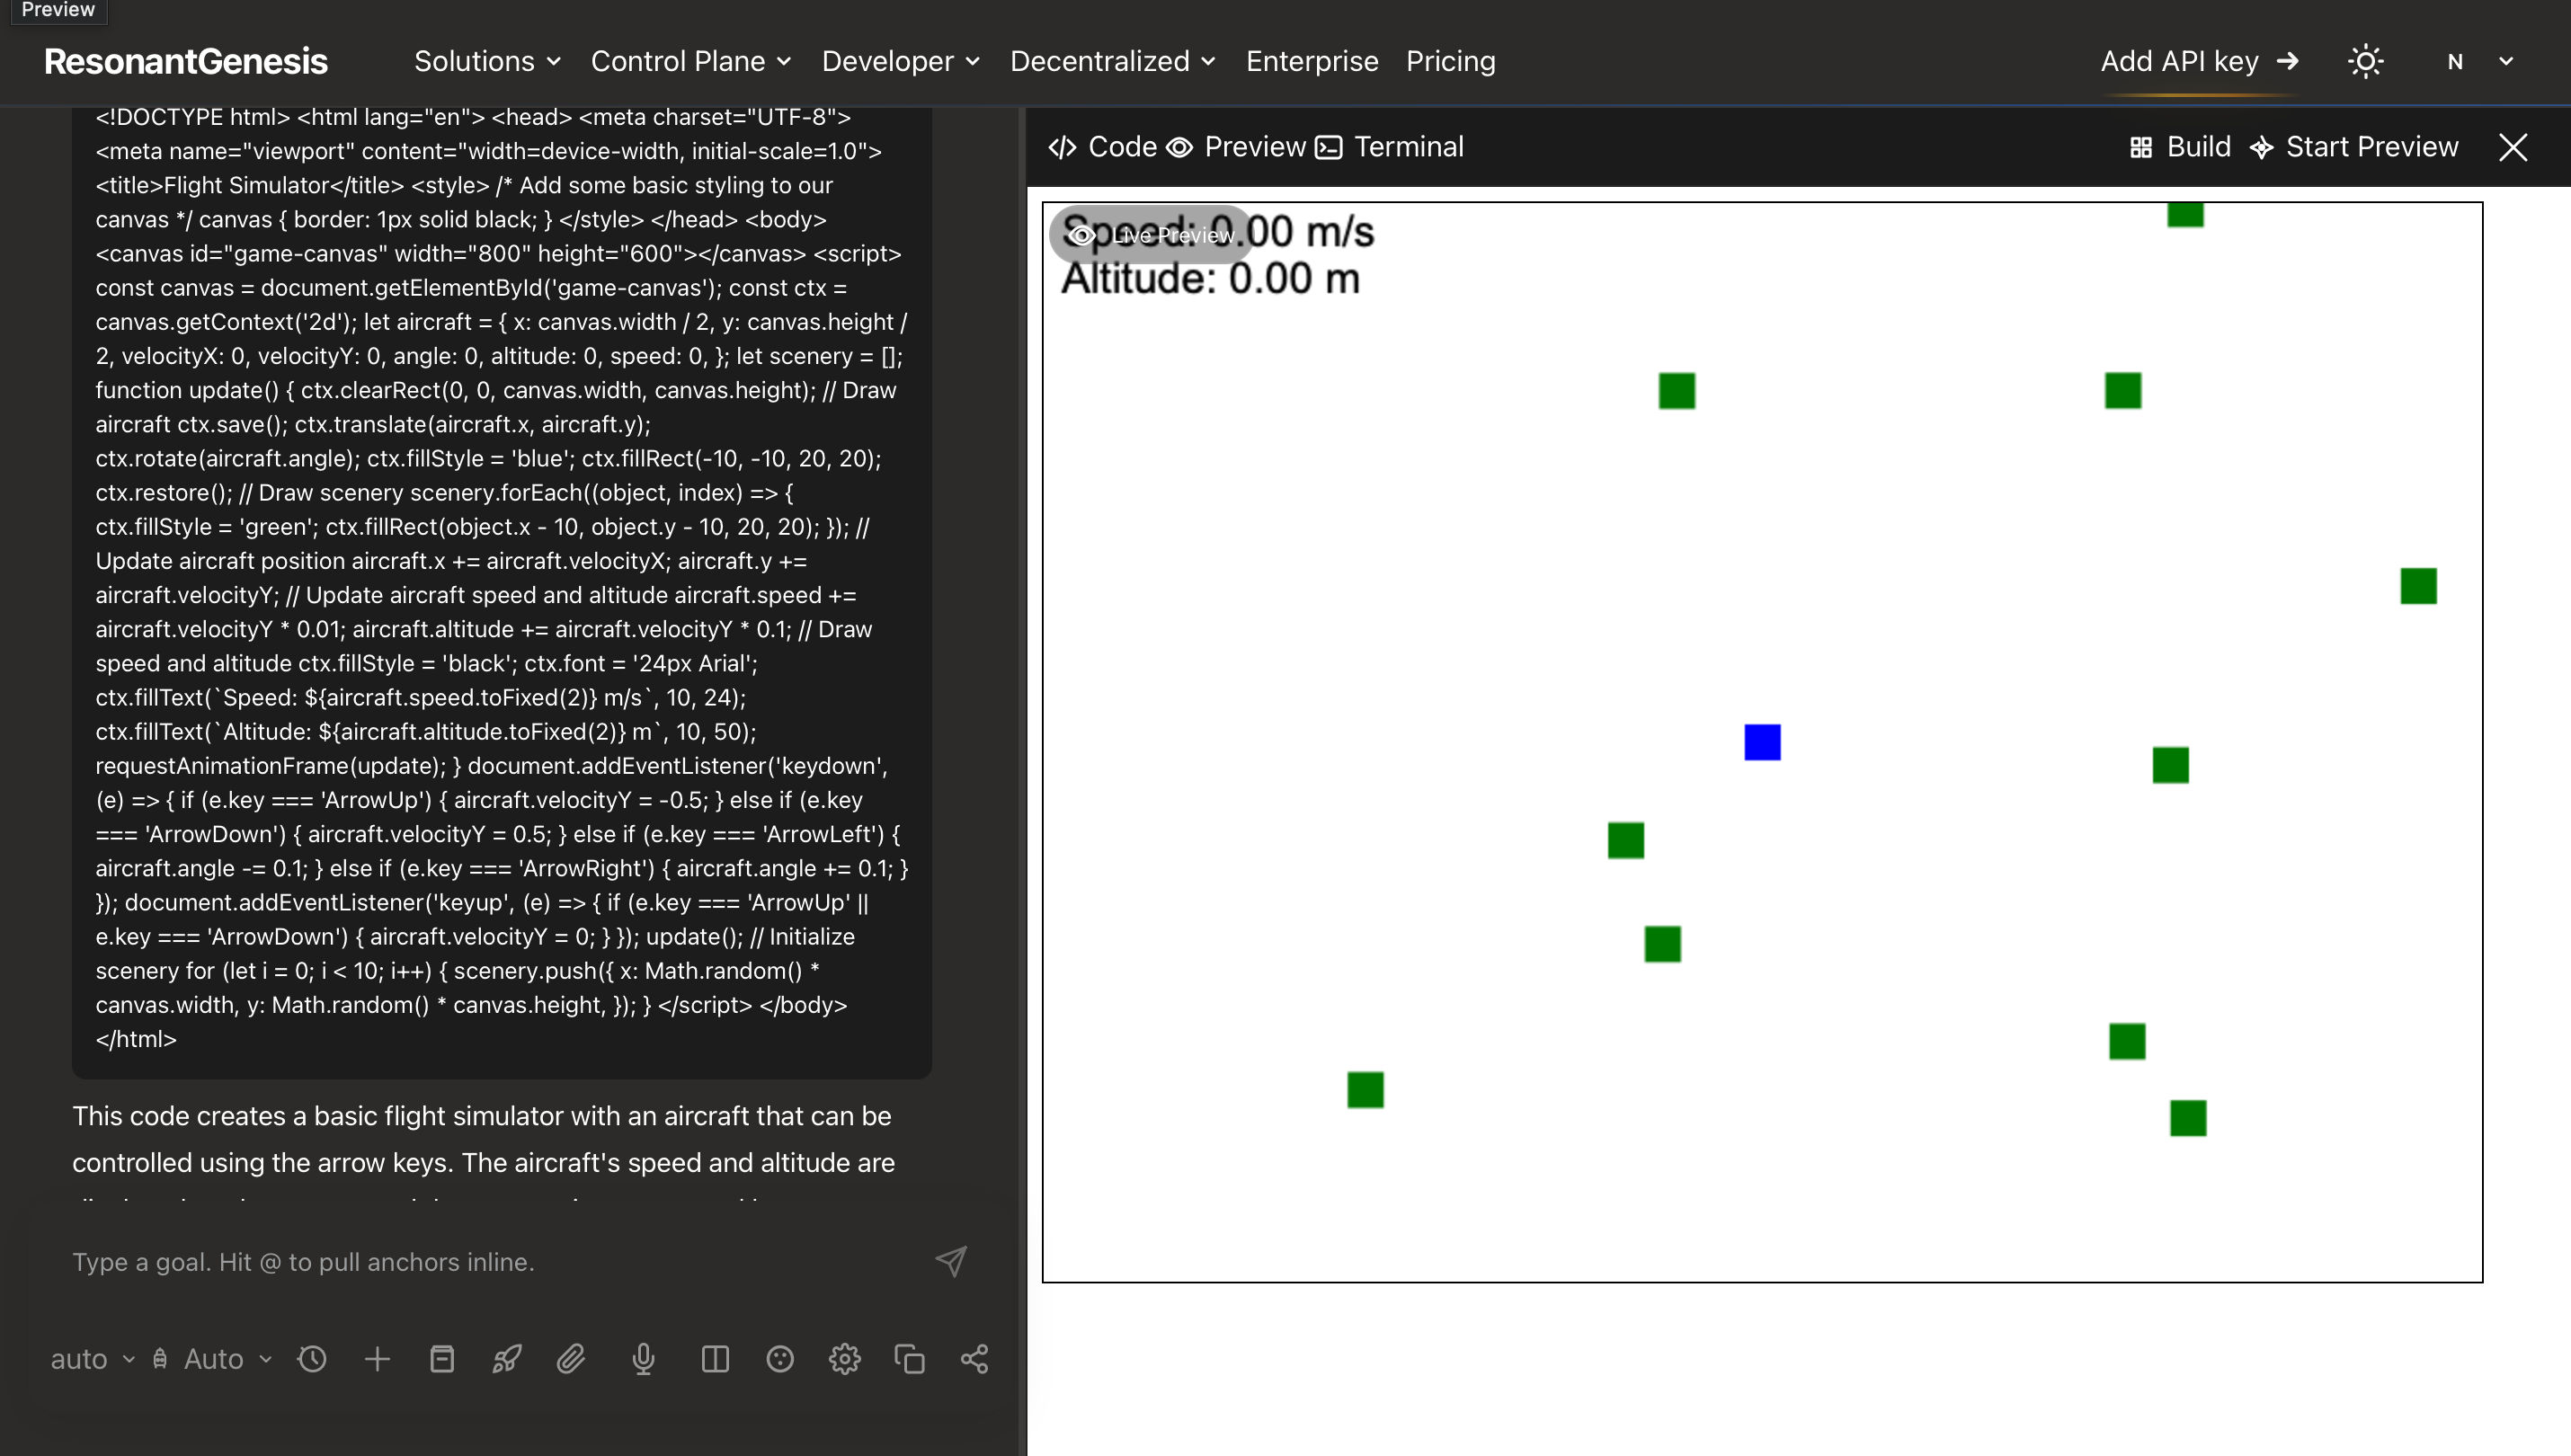The width and height of the screenshot is (2571, 1456).
Task: Click the Add API key link
Action: [2197, 61]
